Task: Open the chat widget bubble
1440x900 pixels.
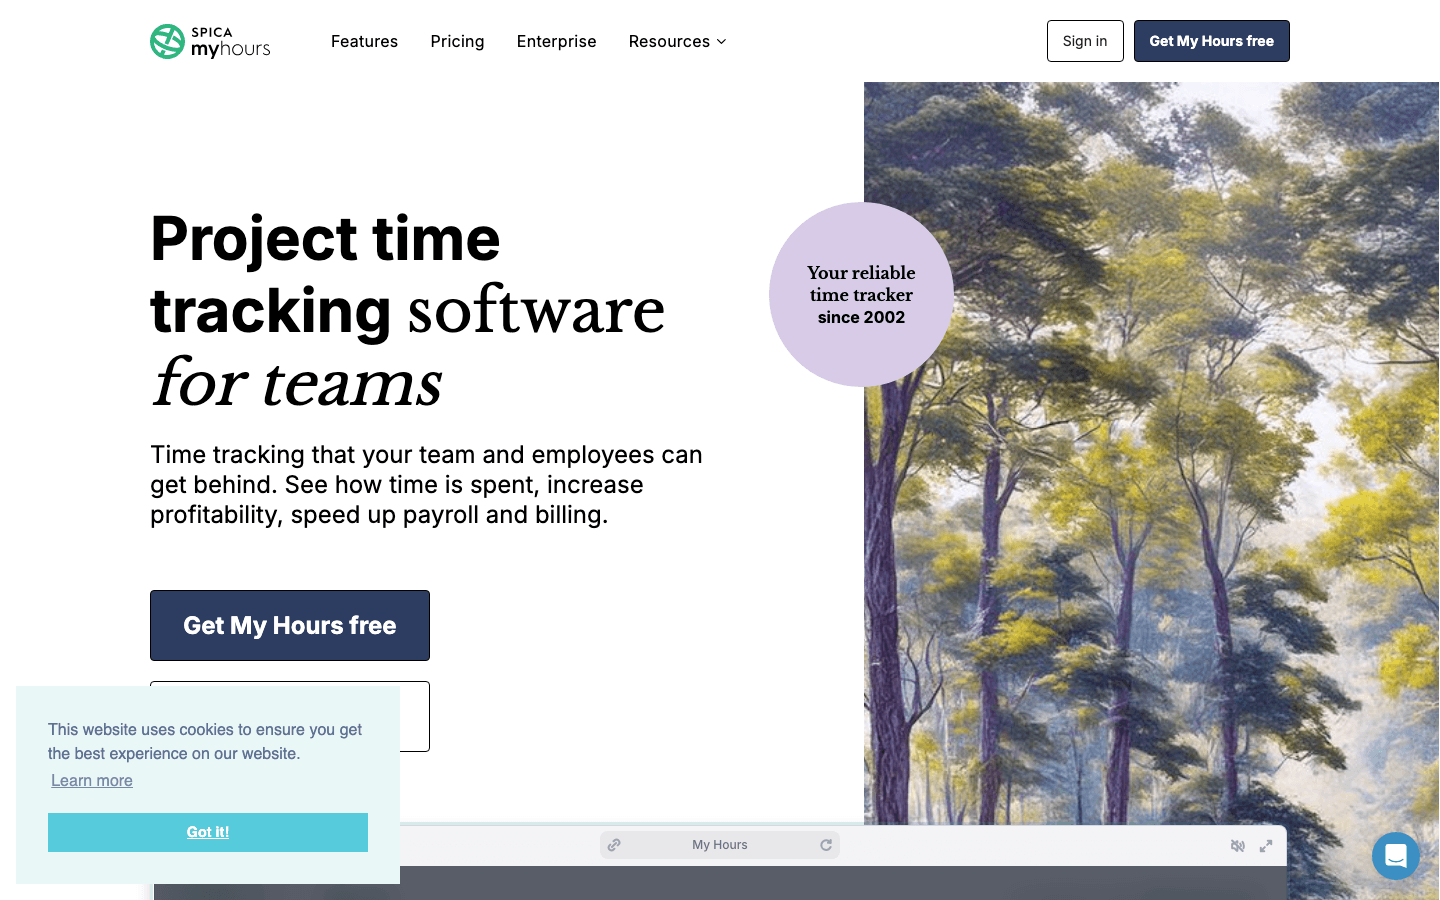Action: click(1396, 856)
